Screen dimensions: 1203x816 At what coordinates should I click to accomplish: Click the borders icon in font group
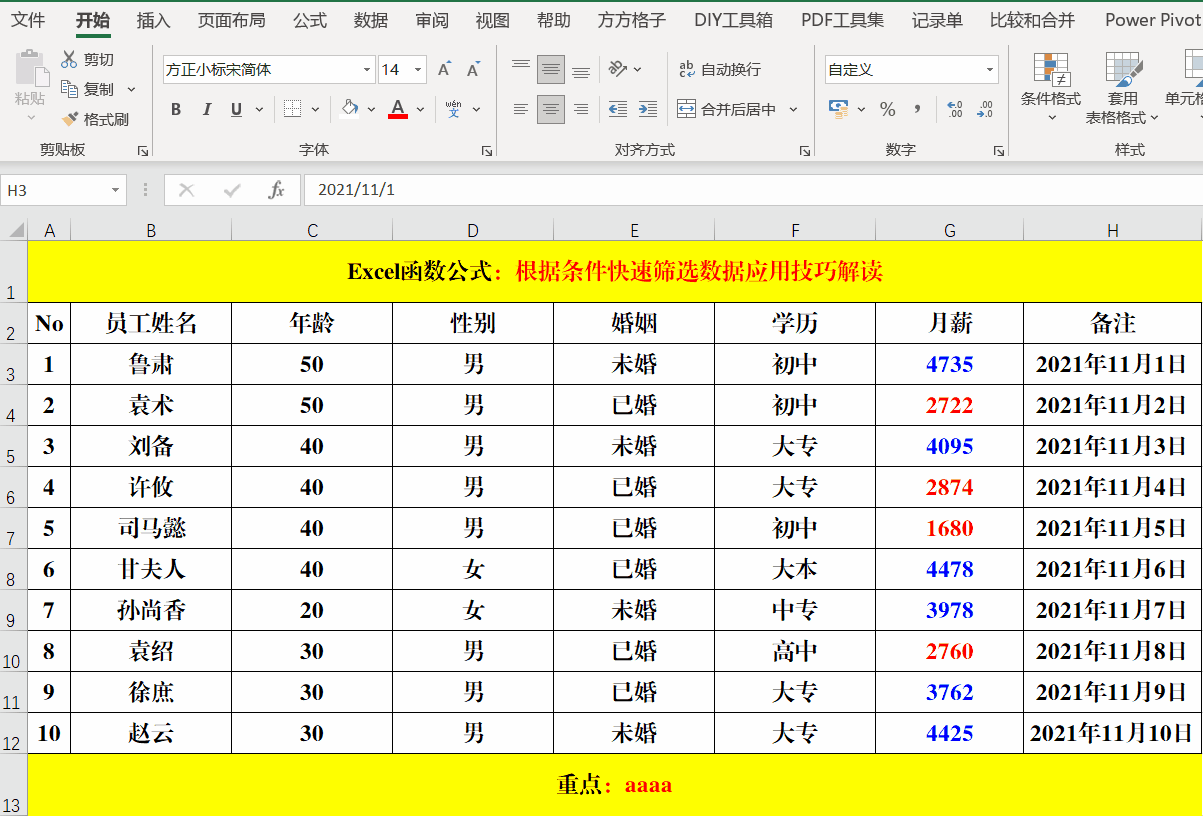point(292,109)
